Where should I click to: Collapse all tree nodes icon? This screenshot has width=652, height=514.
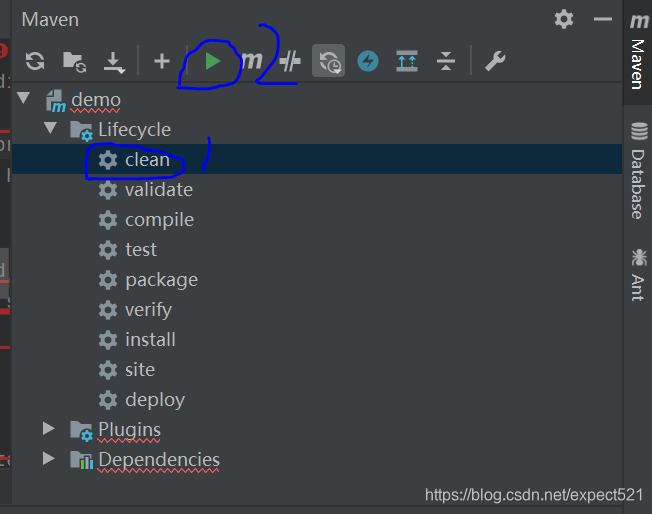tap(446, 61)
